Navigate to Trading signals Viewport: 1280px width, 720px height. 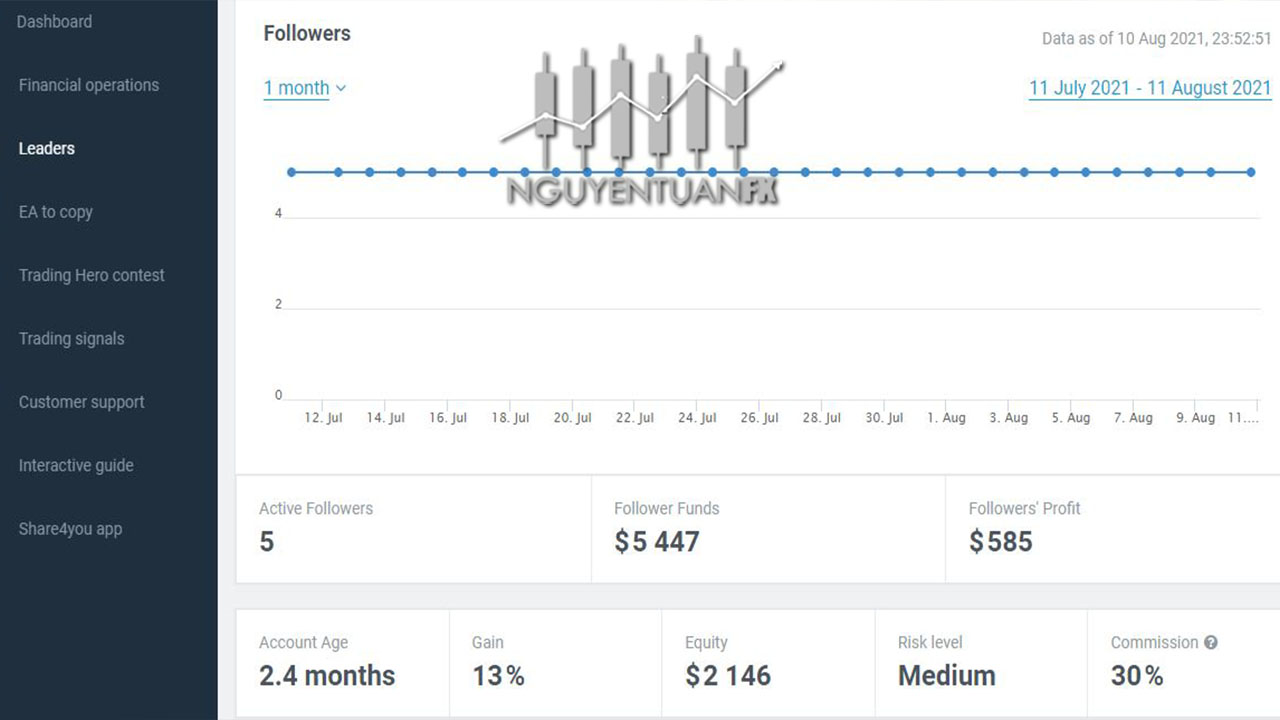tap(72, 339)
